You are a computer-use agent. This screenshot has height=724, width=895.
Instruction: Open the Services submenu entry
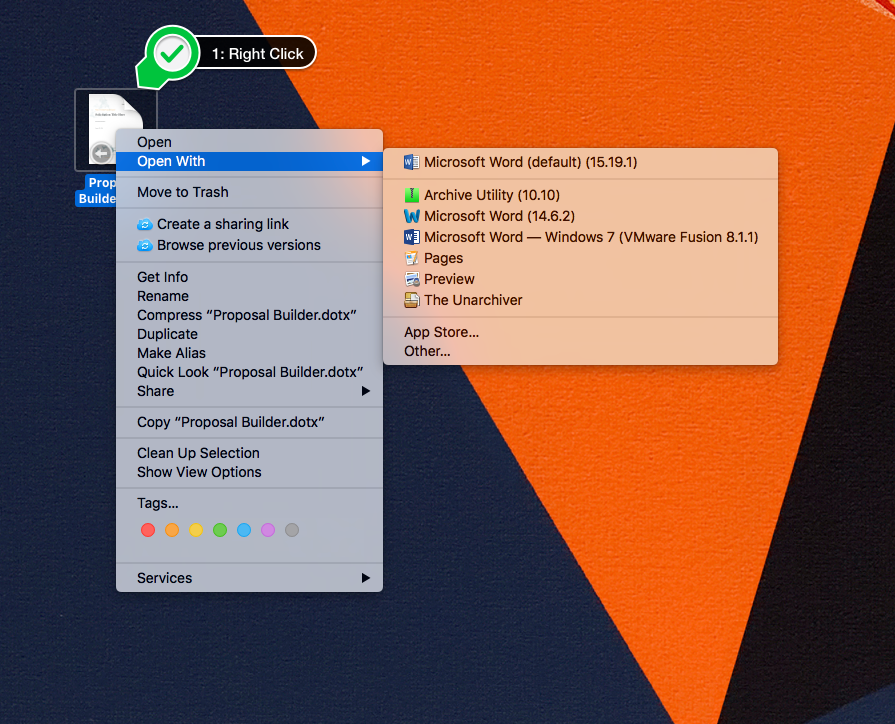tap(249, 578)
